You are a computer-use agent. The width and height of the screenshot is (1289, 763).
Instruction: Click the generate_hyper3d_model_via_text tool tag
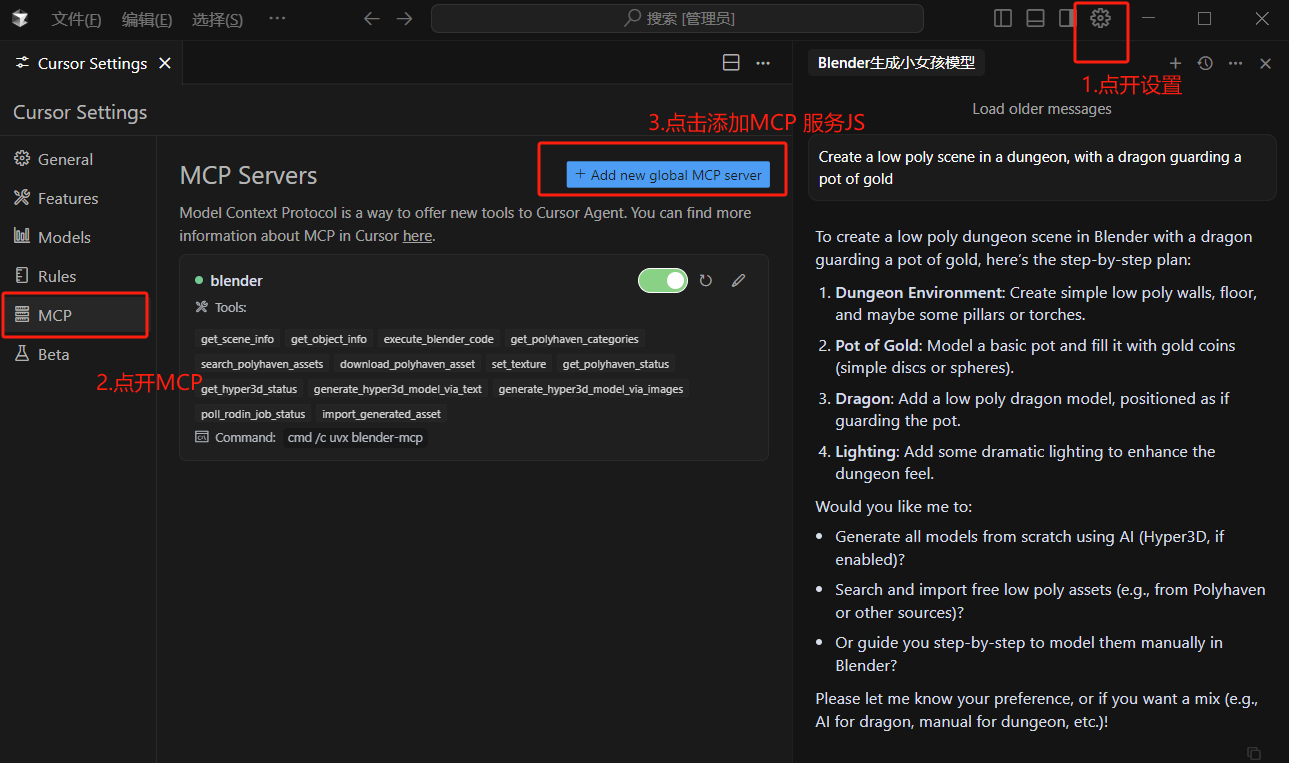point(398,389)
